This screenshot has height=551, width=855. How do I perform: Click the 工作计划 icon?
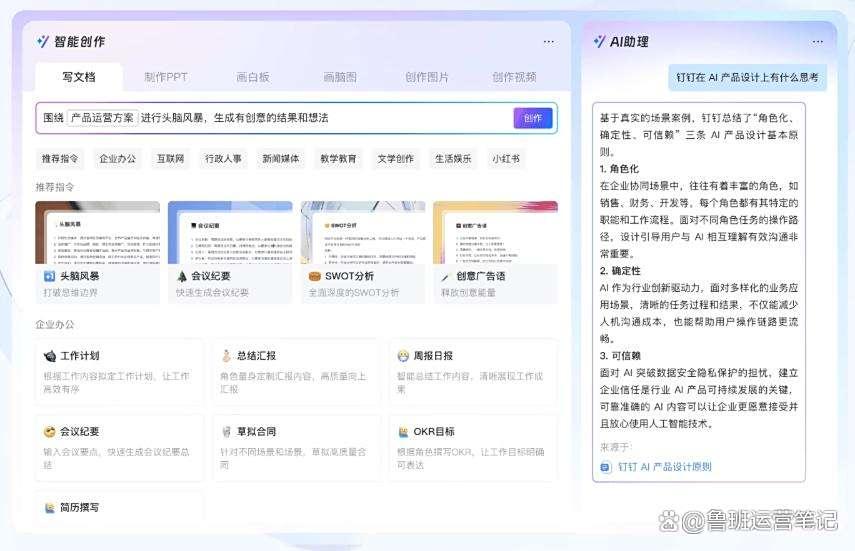50,356
